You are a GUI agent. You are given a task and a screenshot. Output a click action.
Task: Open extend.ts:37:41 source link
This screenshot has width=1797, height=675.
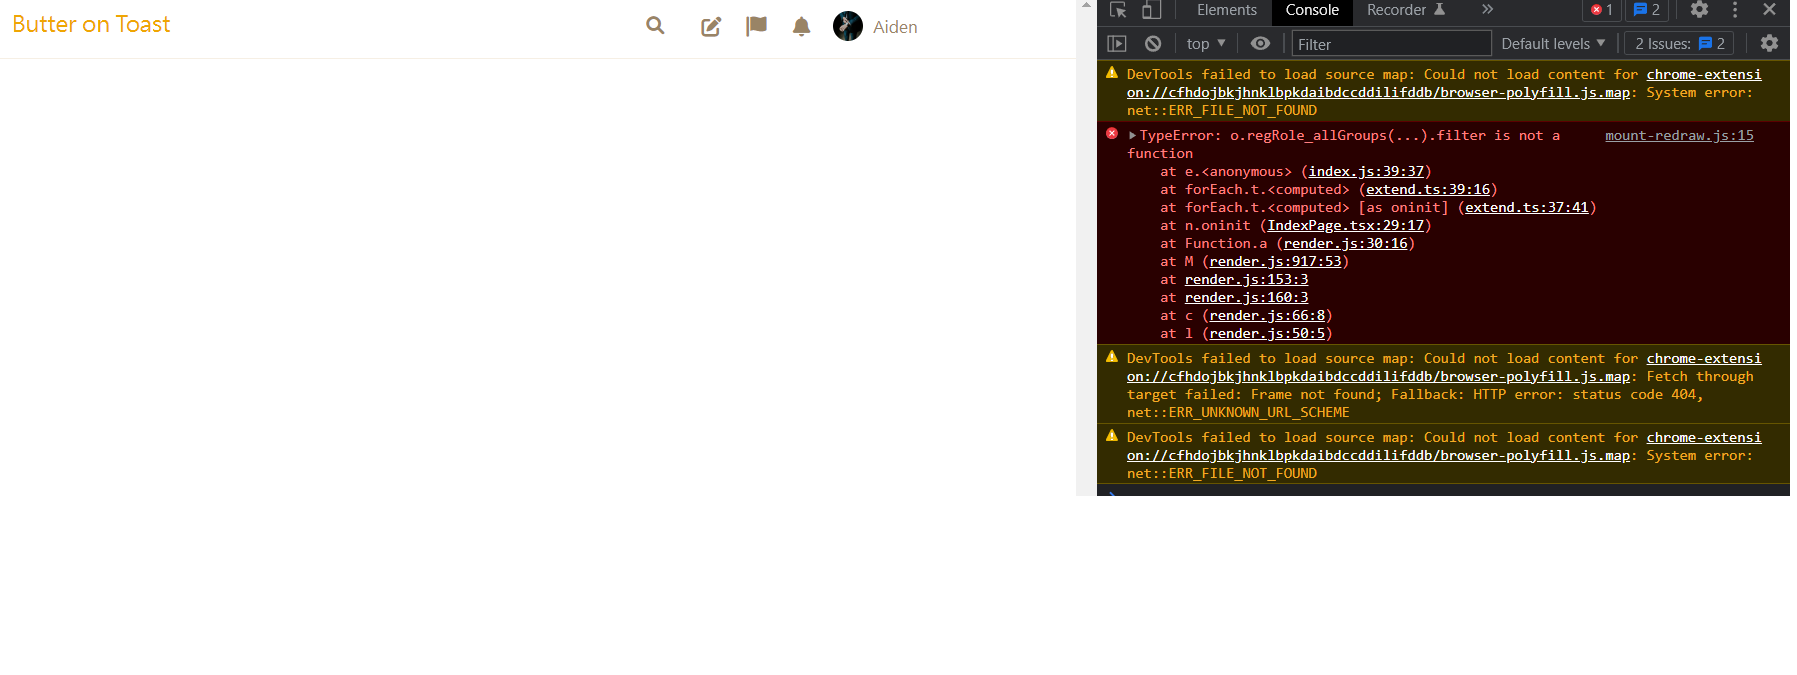tap(1526, 208)
